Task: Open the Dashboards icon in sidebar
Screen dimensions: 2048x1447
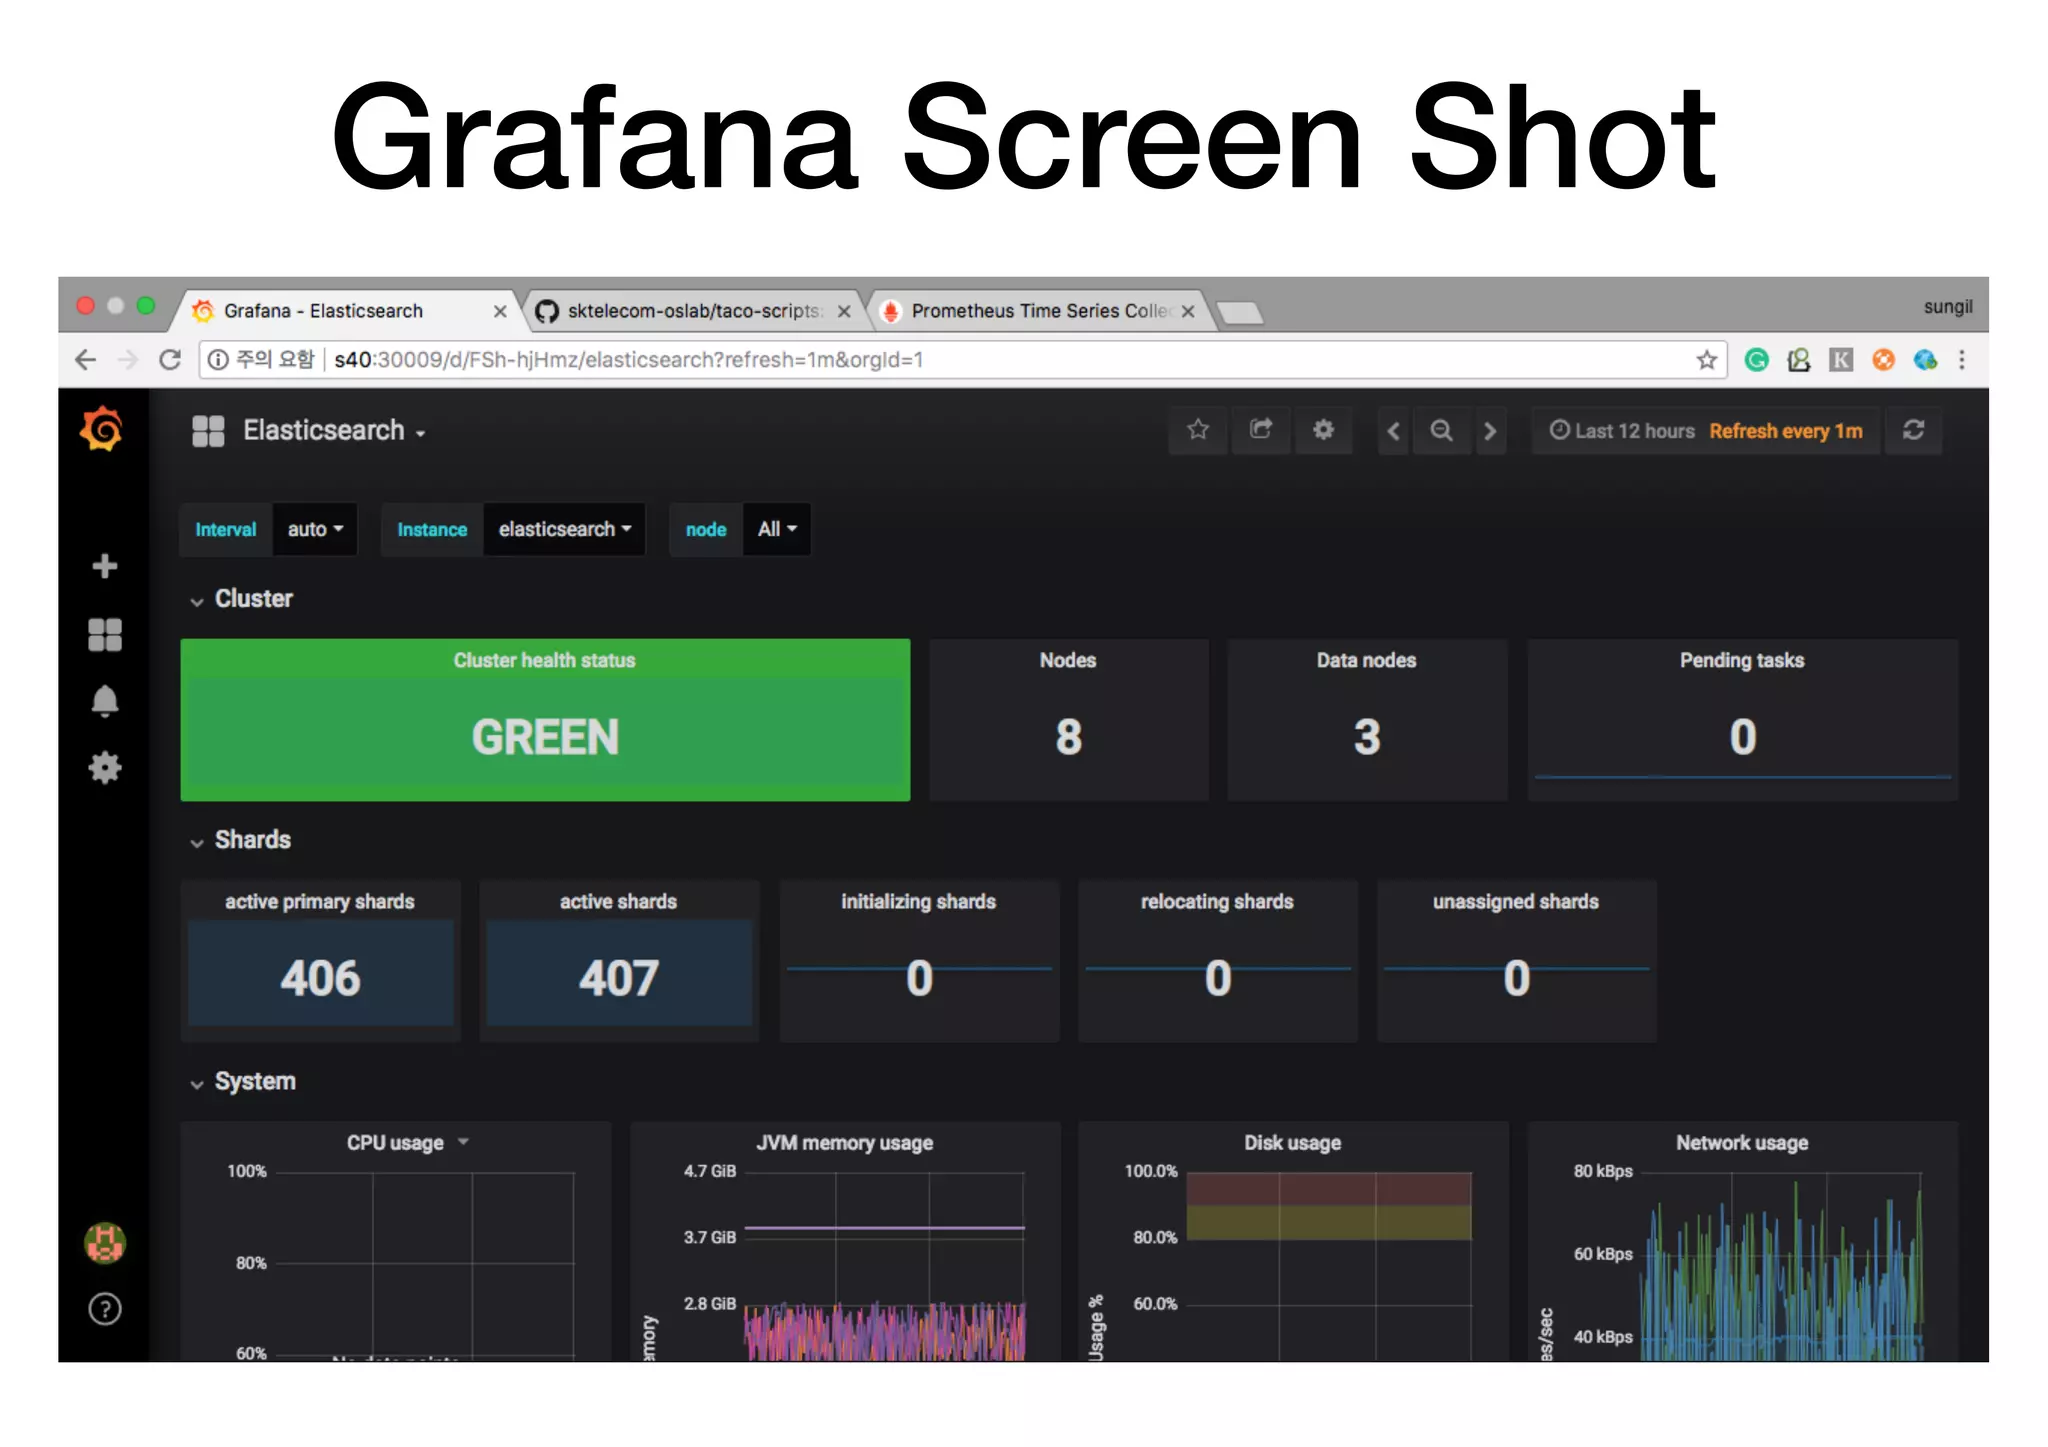Action: pos(104,634)
